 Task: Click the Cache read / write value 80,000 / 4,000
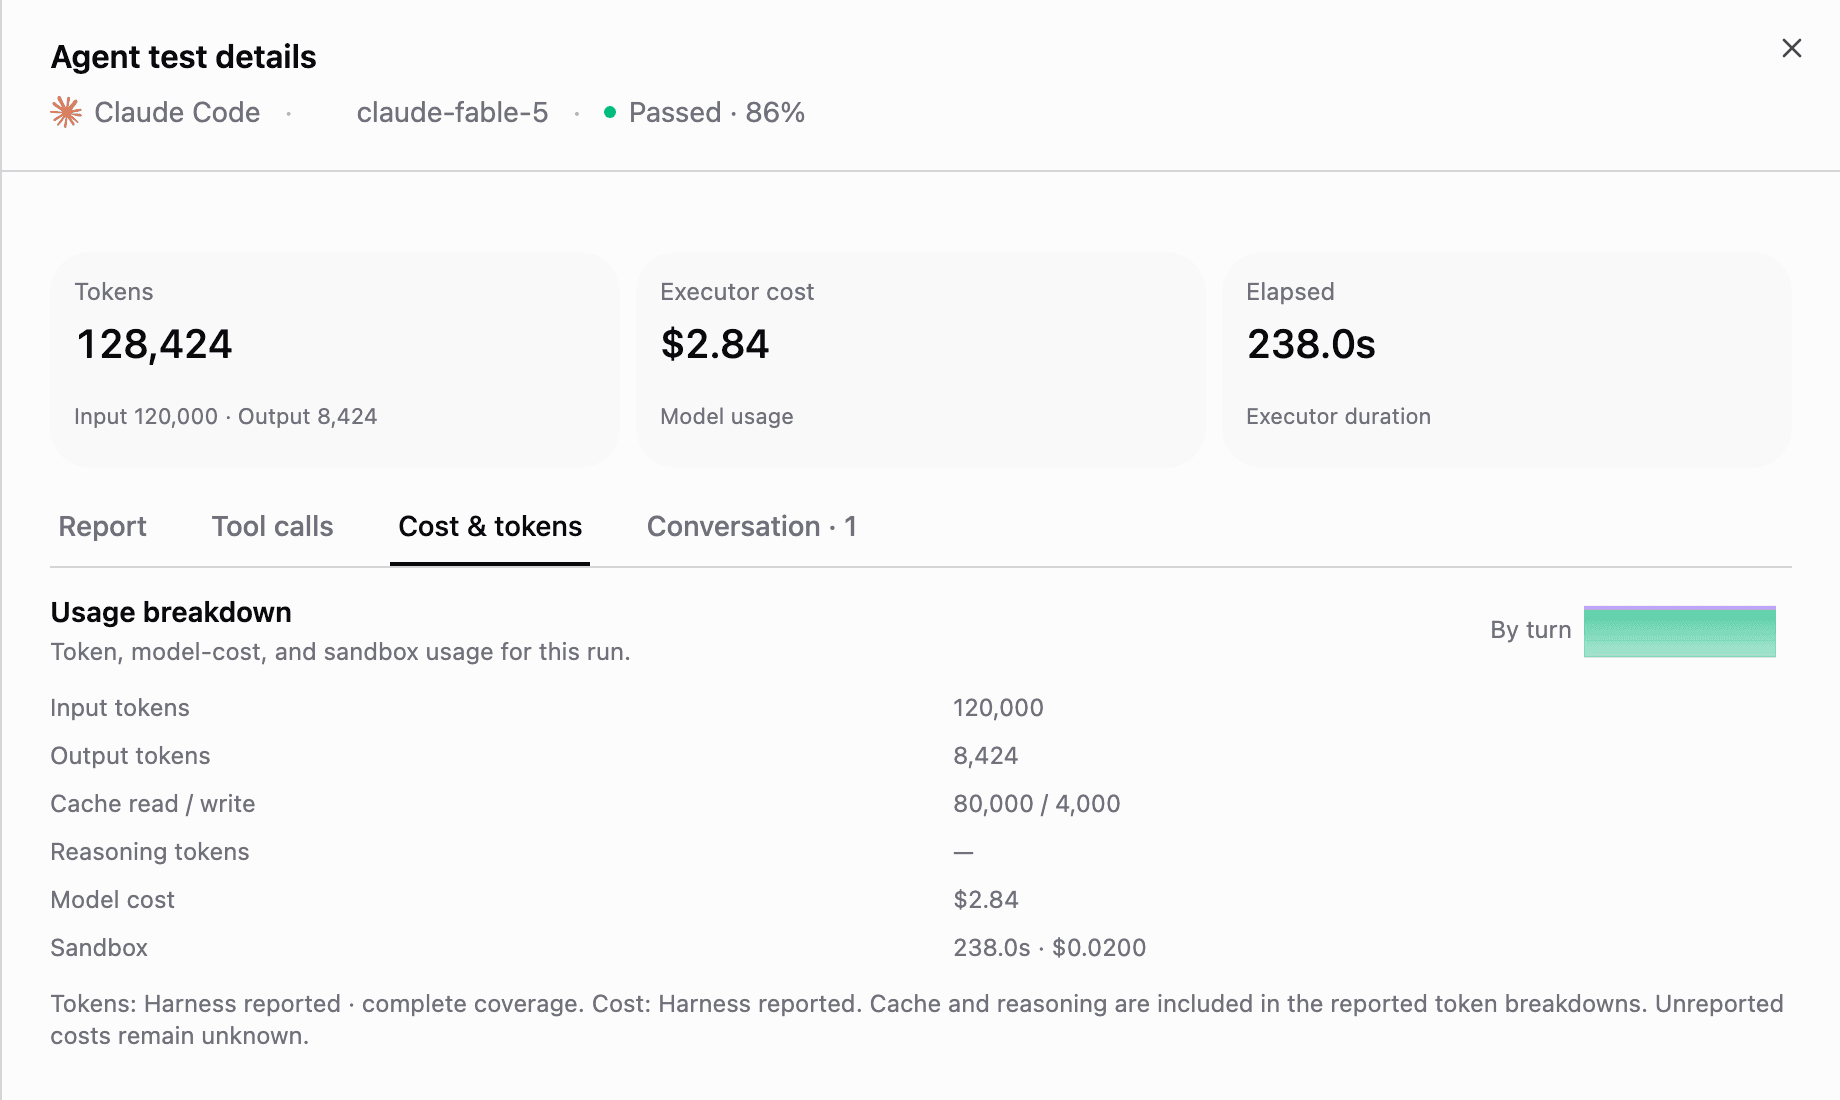[x=1036, y=804]
